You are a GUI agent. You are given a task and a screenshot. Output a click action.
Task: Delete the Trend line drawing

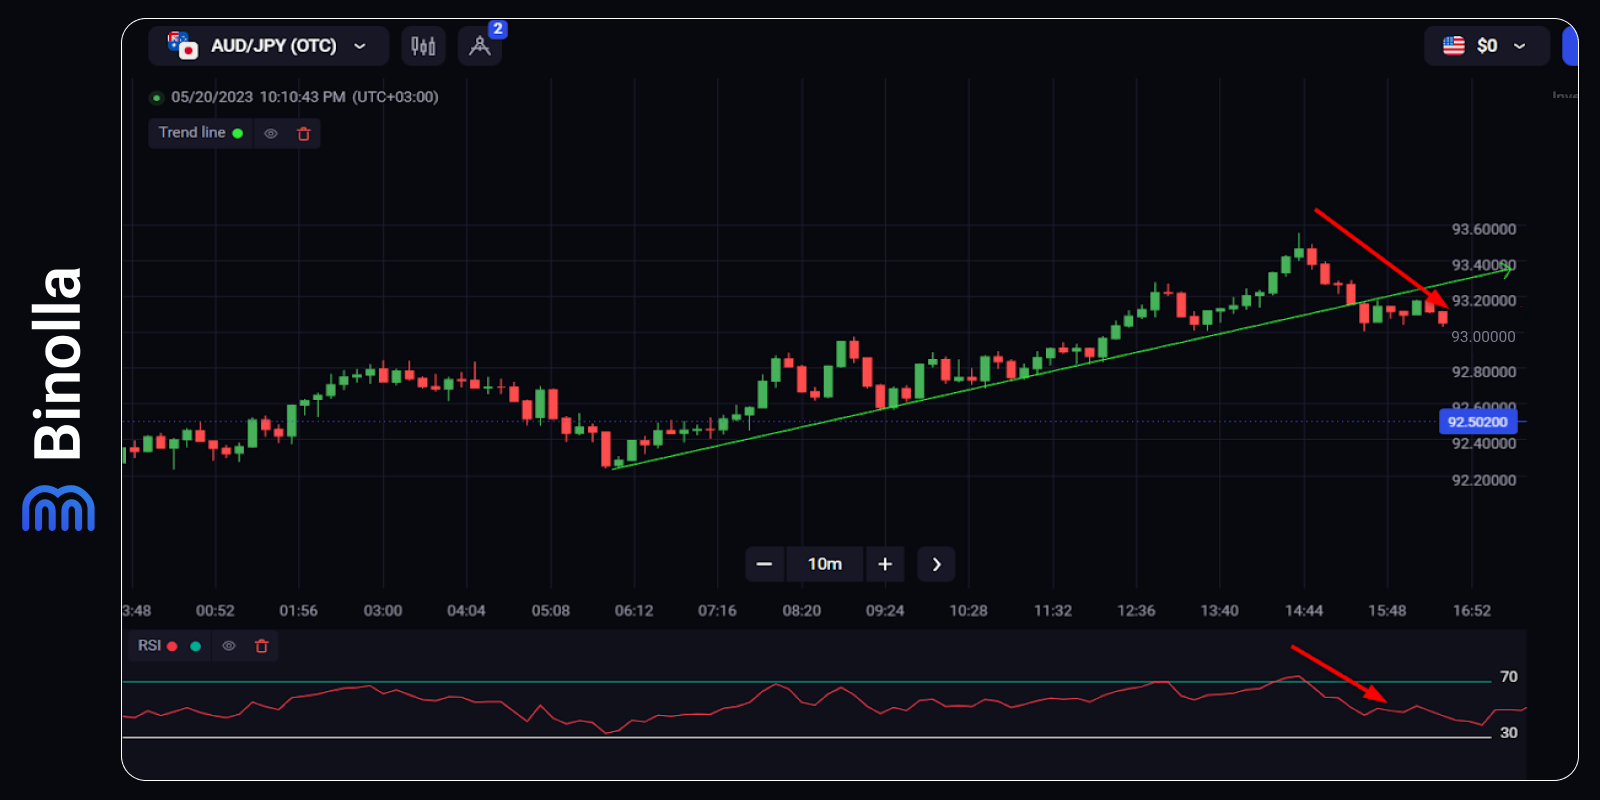pos(304,134)
